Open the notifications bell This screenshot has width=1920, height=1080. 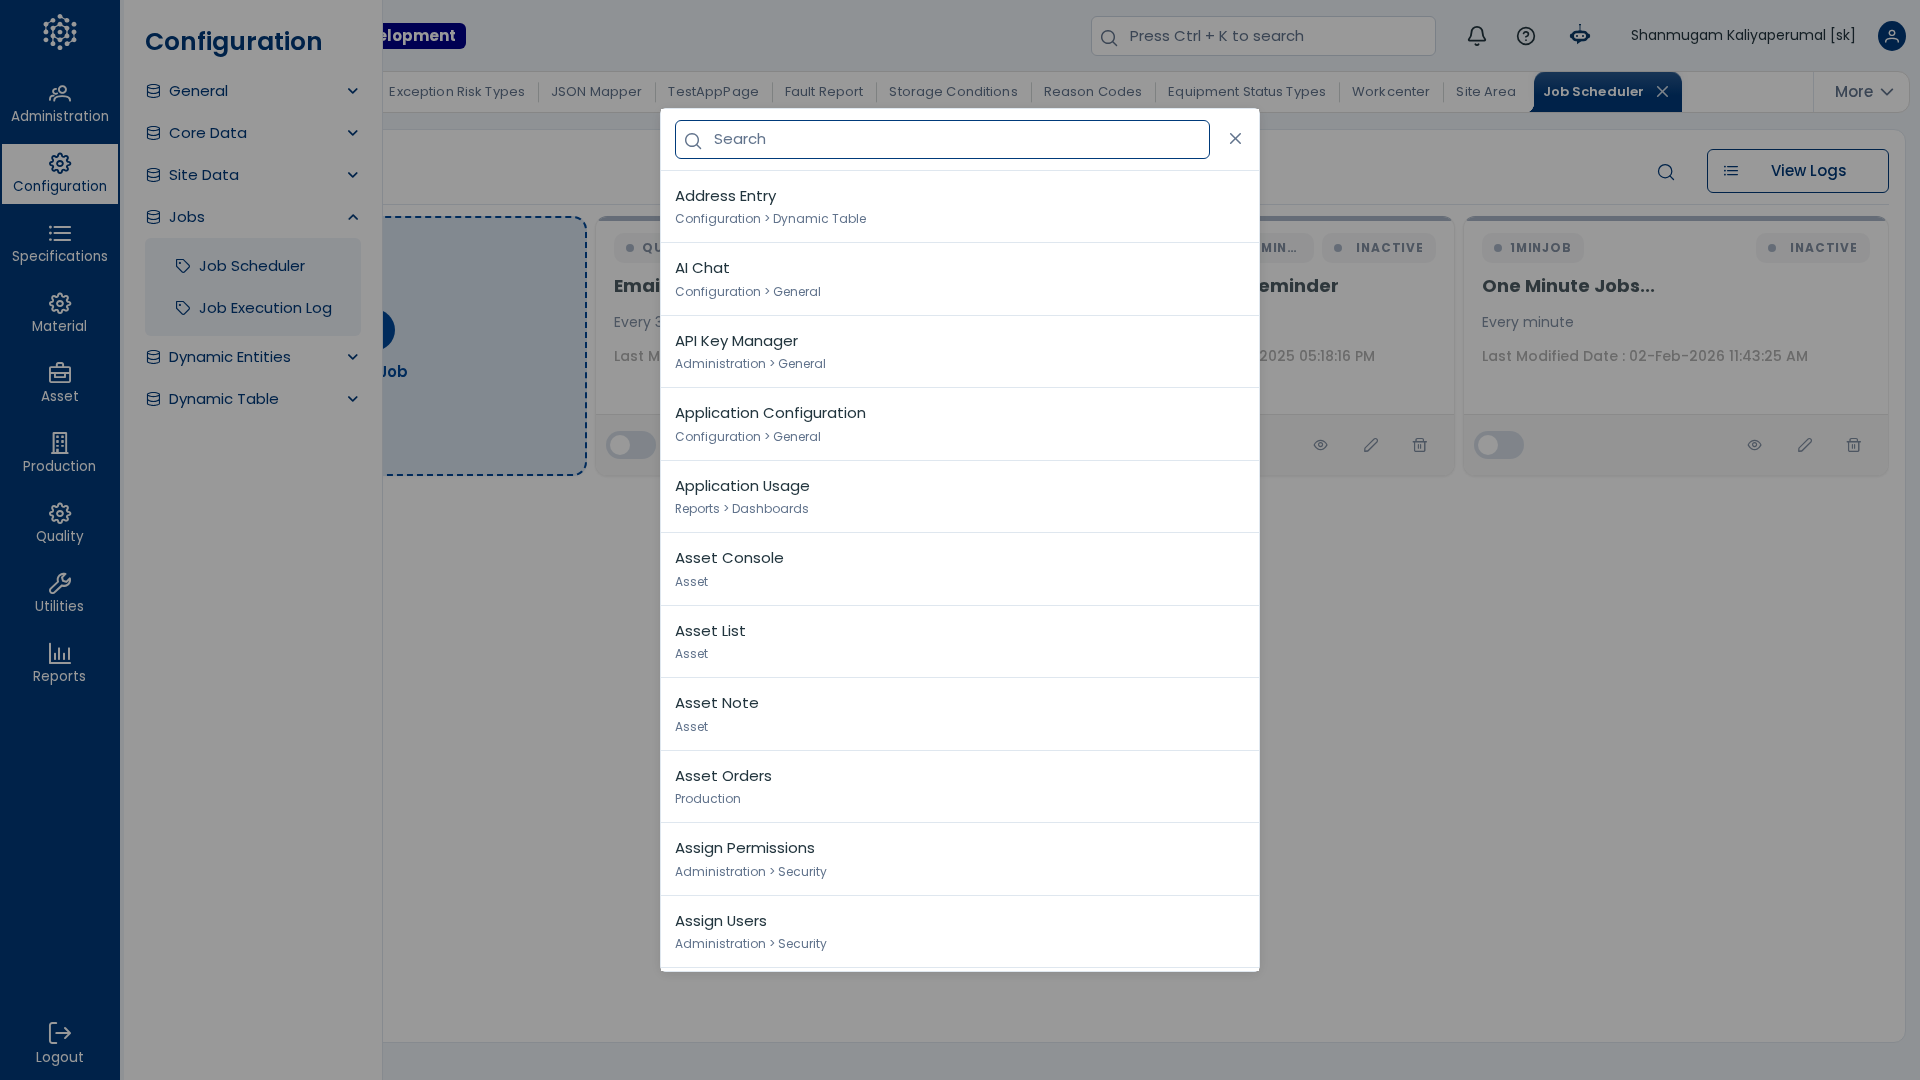[x=1477, y=36]
